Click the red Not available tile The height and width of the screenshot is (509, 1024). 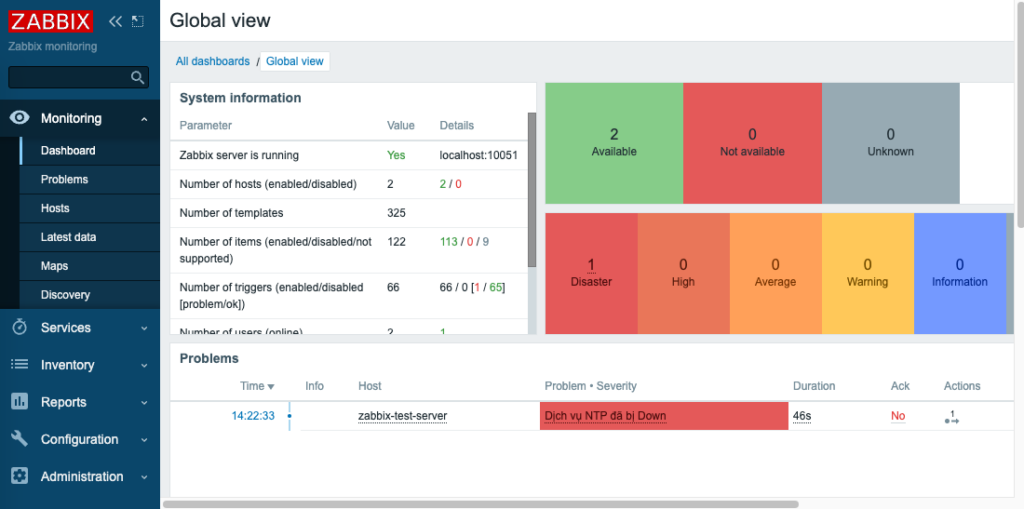(752, 142)
